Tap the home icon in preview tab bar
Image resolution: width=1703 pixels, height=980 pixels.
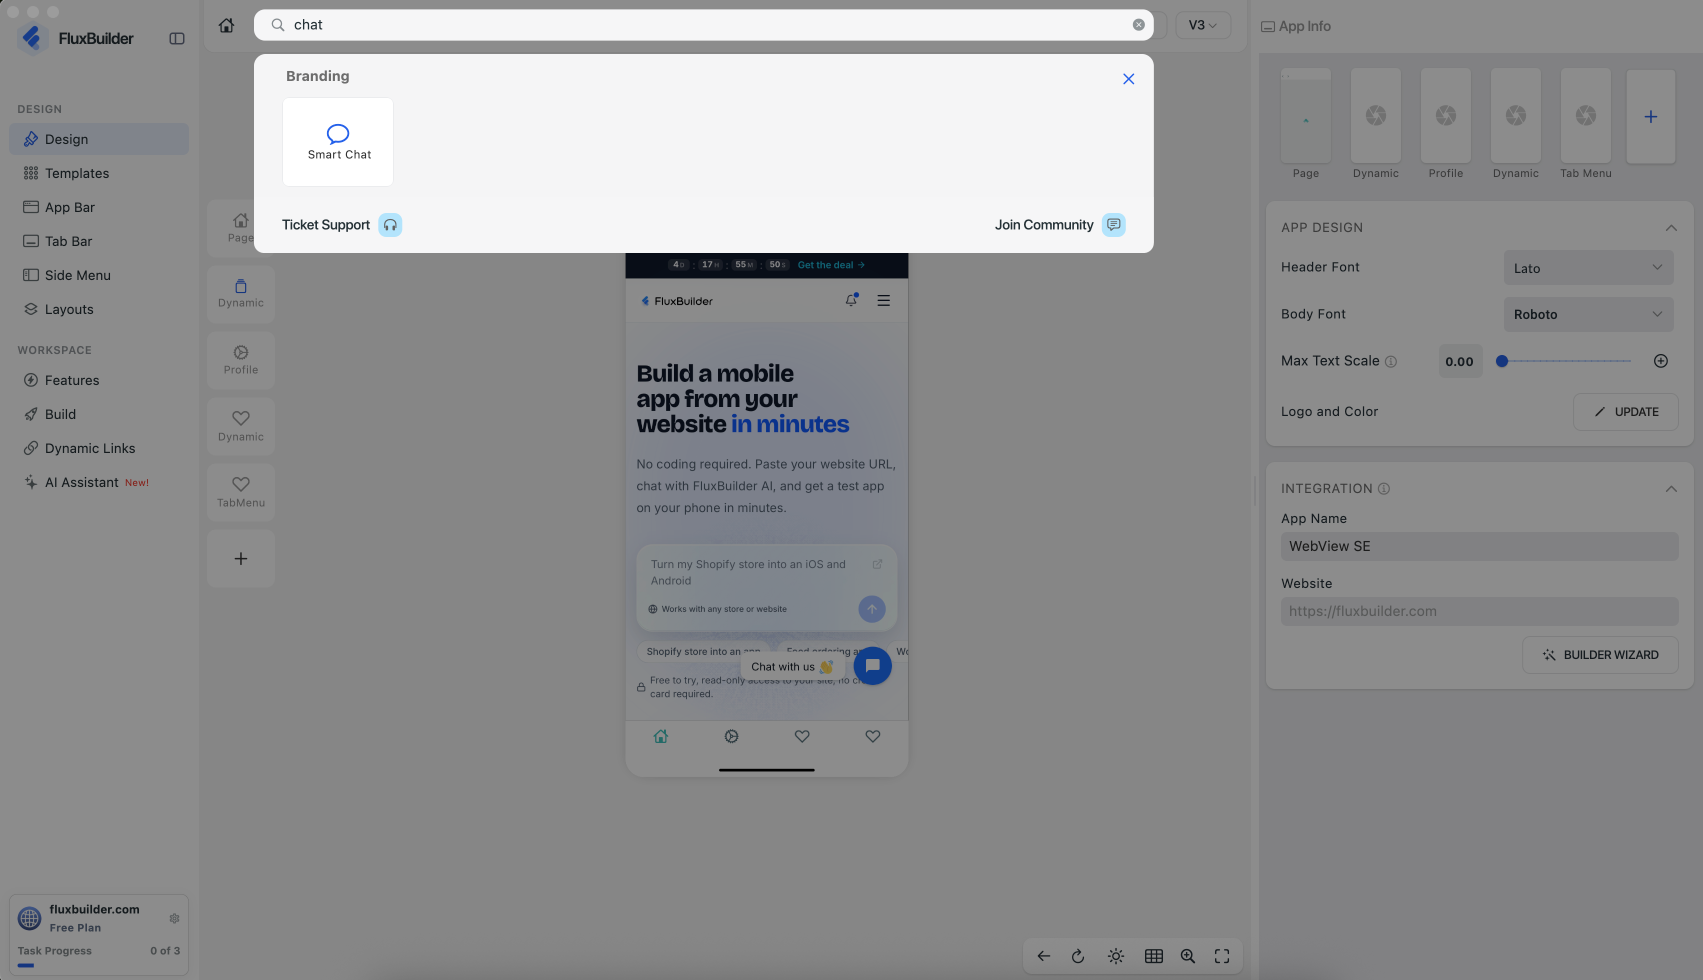661,737
